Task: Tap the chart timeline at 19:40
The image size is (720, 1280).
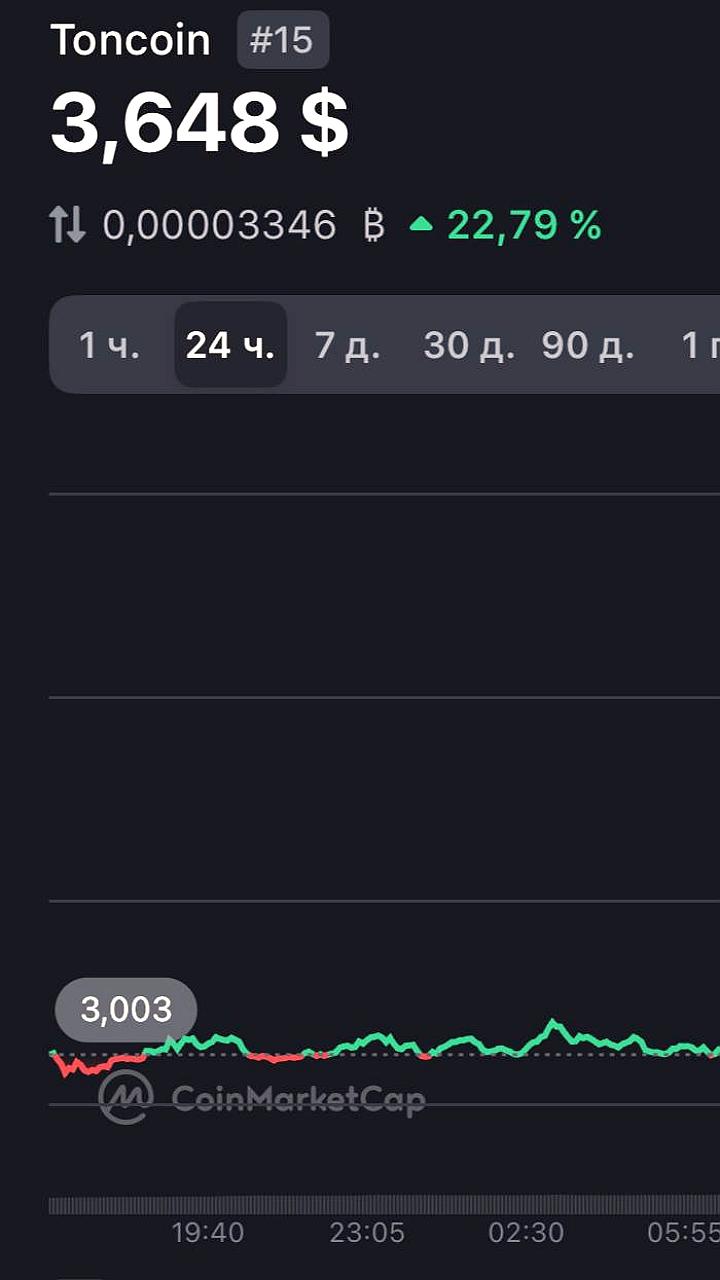Action: tap(207, 1233)
